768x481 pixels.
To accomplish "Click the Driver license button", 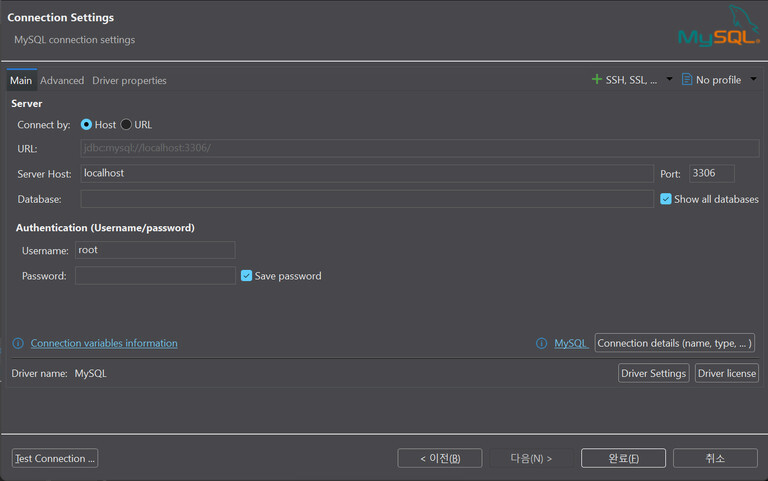I will pyautogui.click(x=726, y=373).
